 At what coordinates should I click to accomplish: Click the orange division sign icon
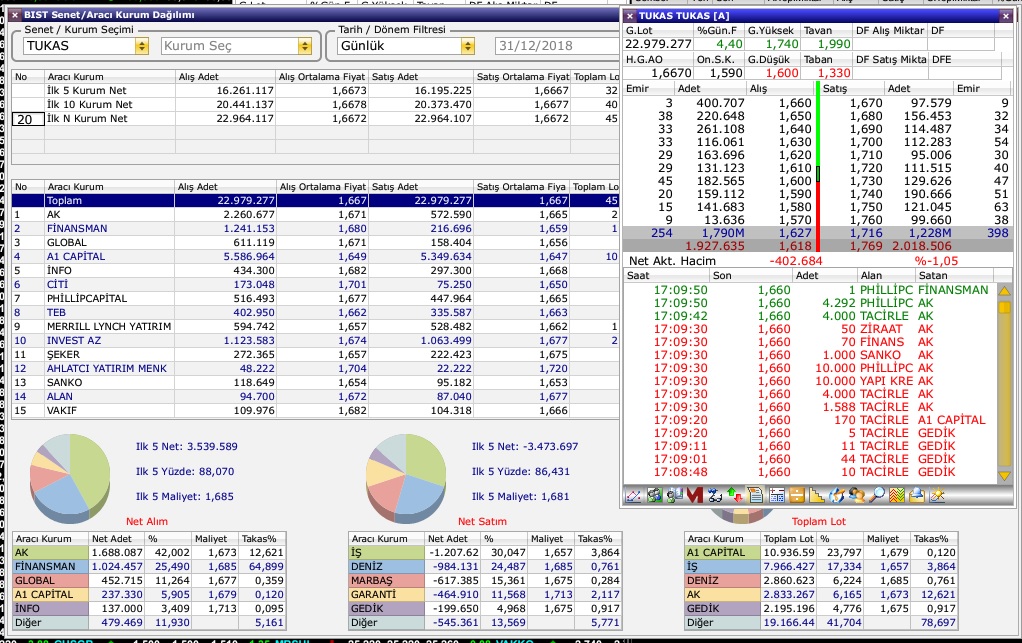[796, 495]
